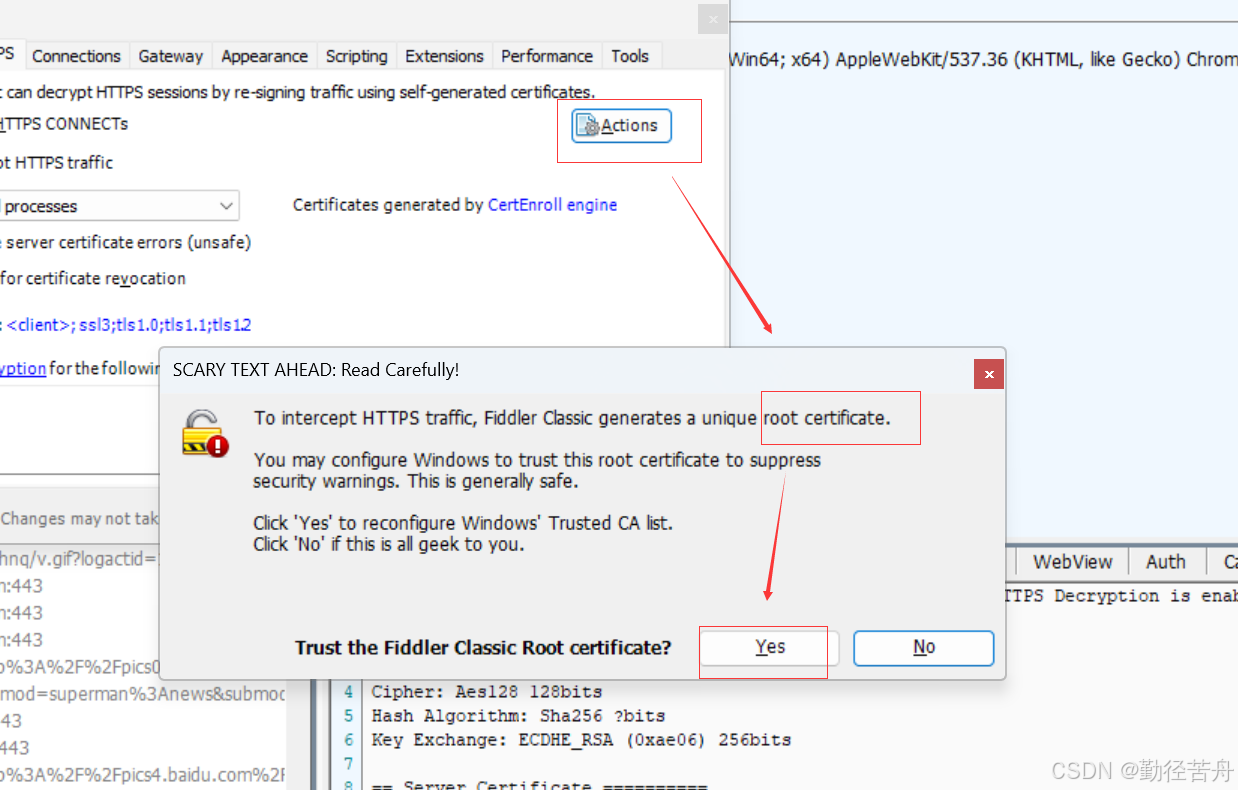1238x790 pixels.
Task: Click the session row with 'v.gif?logactid'
Action: pos(80,559)
